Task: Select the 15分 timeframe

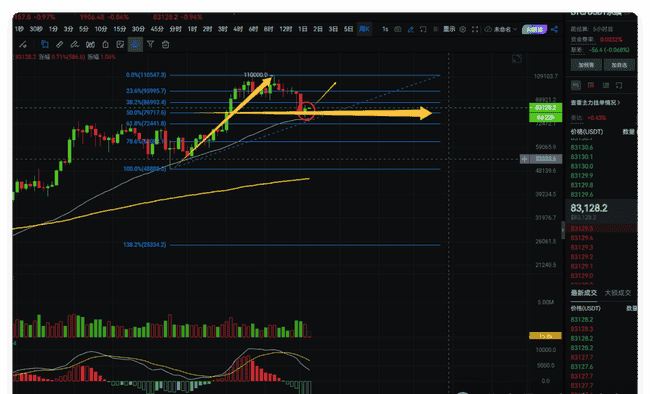Action: click(120, 29)
